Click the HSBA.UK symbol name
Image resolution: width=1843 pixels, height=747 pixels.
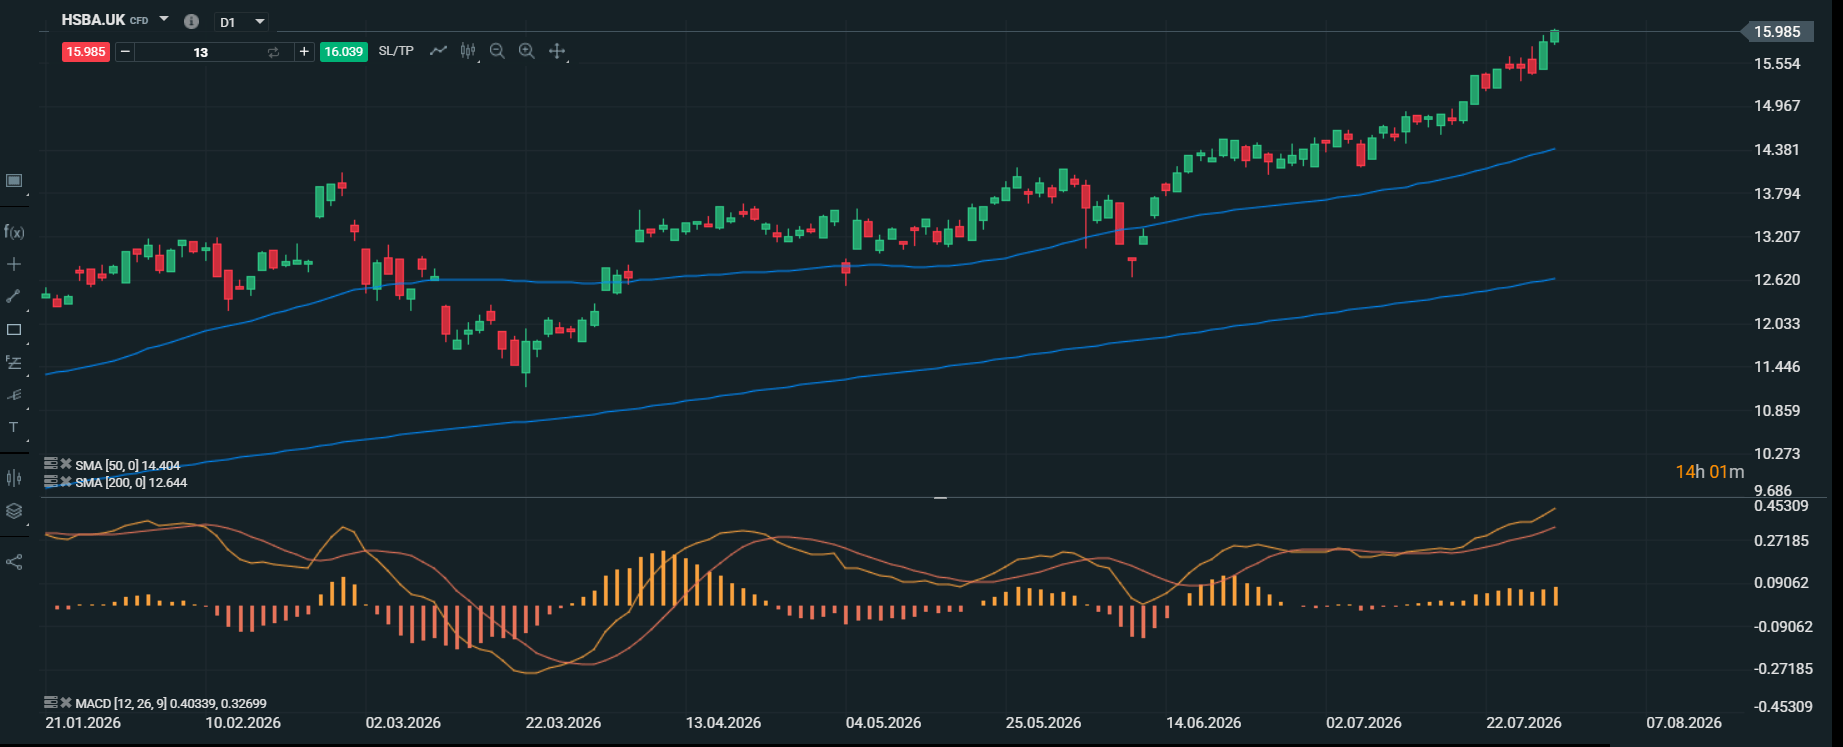tap(94, 20)
